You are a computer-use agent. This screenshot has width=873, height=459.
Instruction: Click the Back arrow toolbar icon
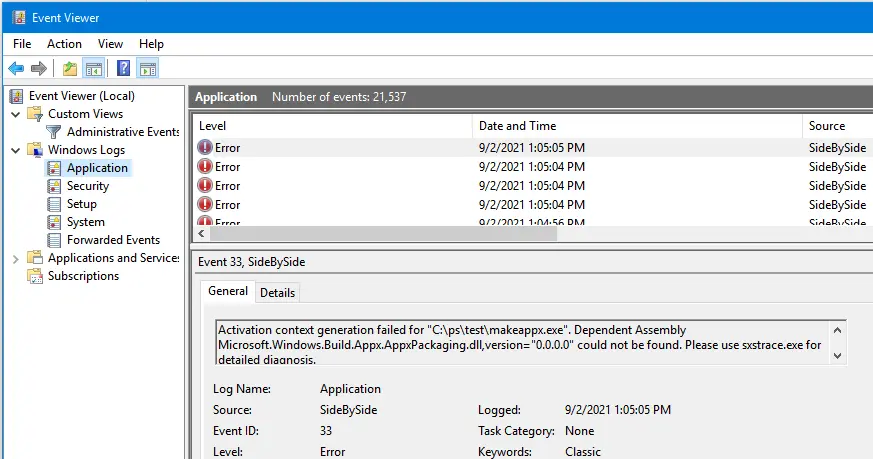pyautogui.click(x=16, y=69)
